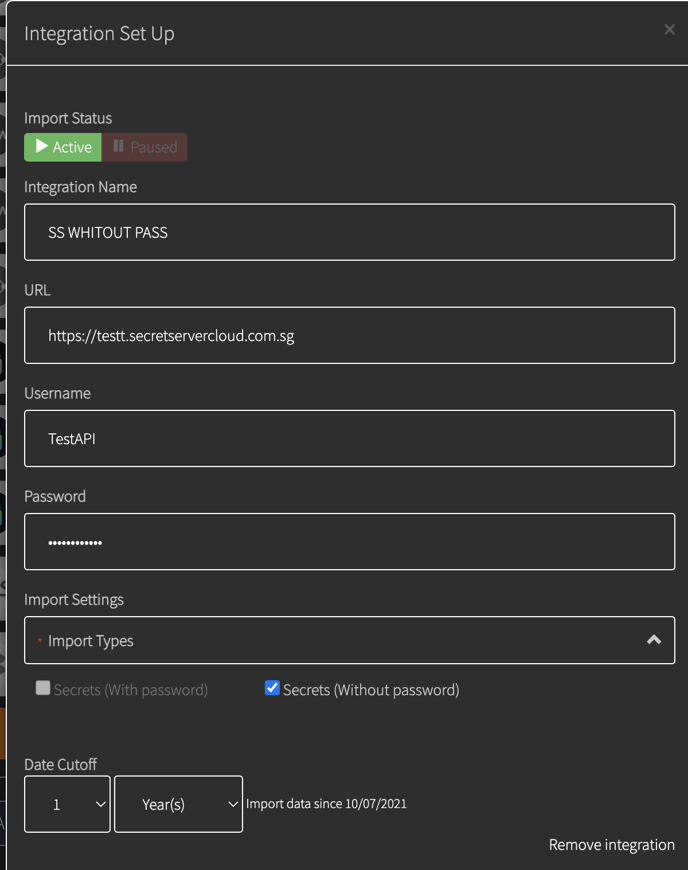
Task: Collapse Import Types with the chevron
Action: click(x=654, y=640)
